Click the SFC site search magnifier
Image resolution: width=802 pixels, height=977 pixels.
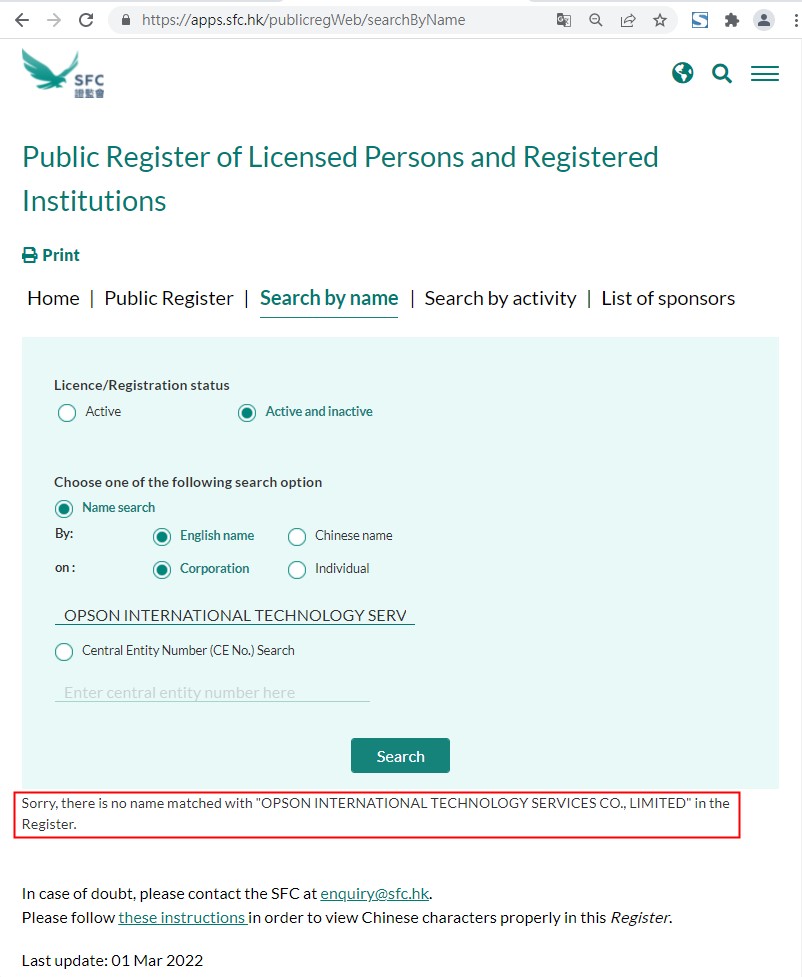point(722,73)
